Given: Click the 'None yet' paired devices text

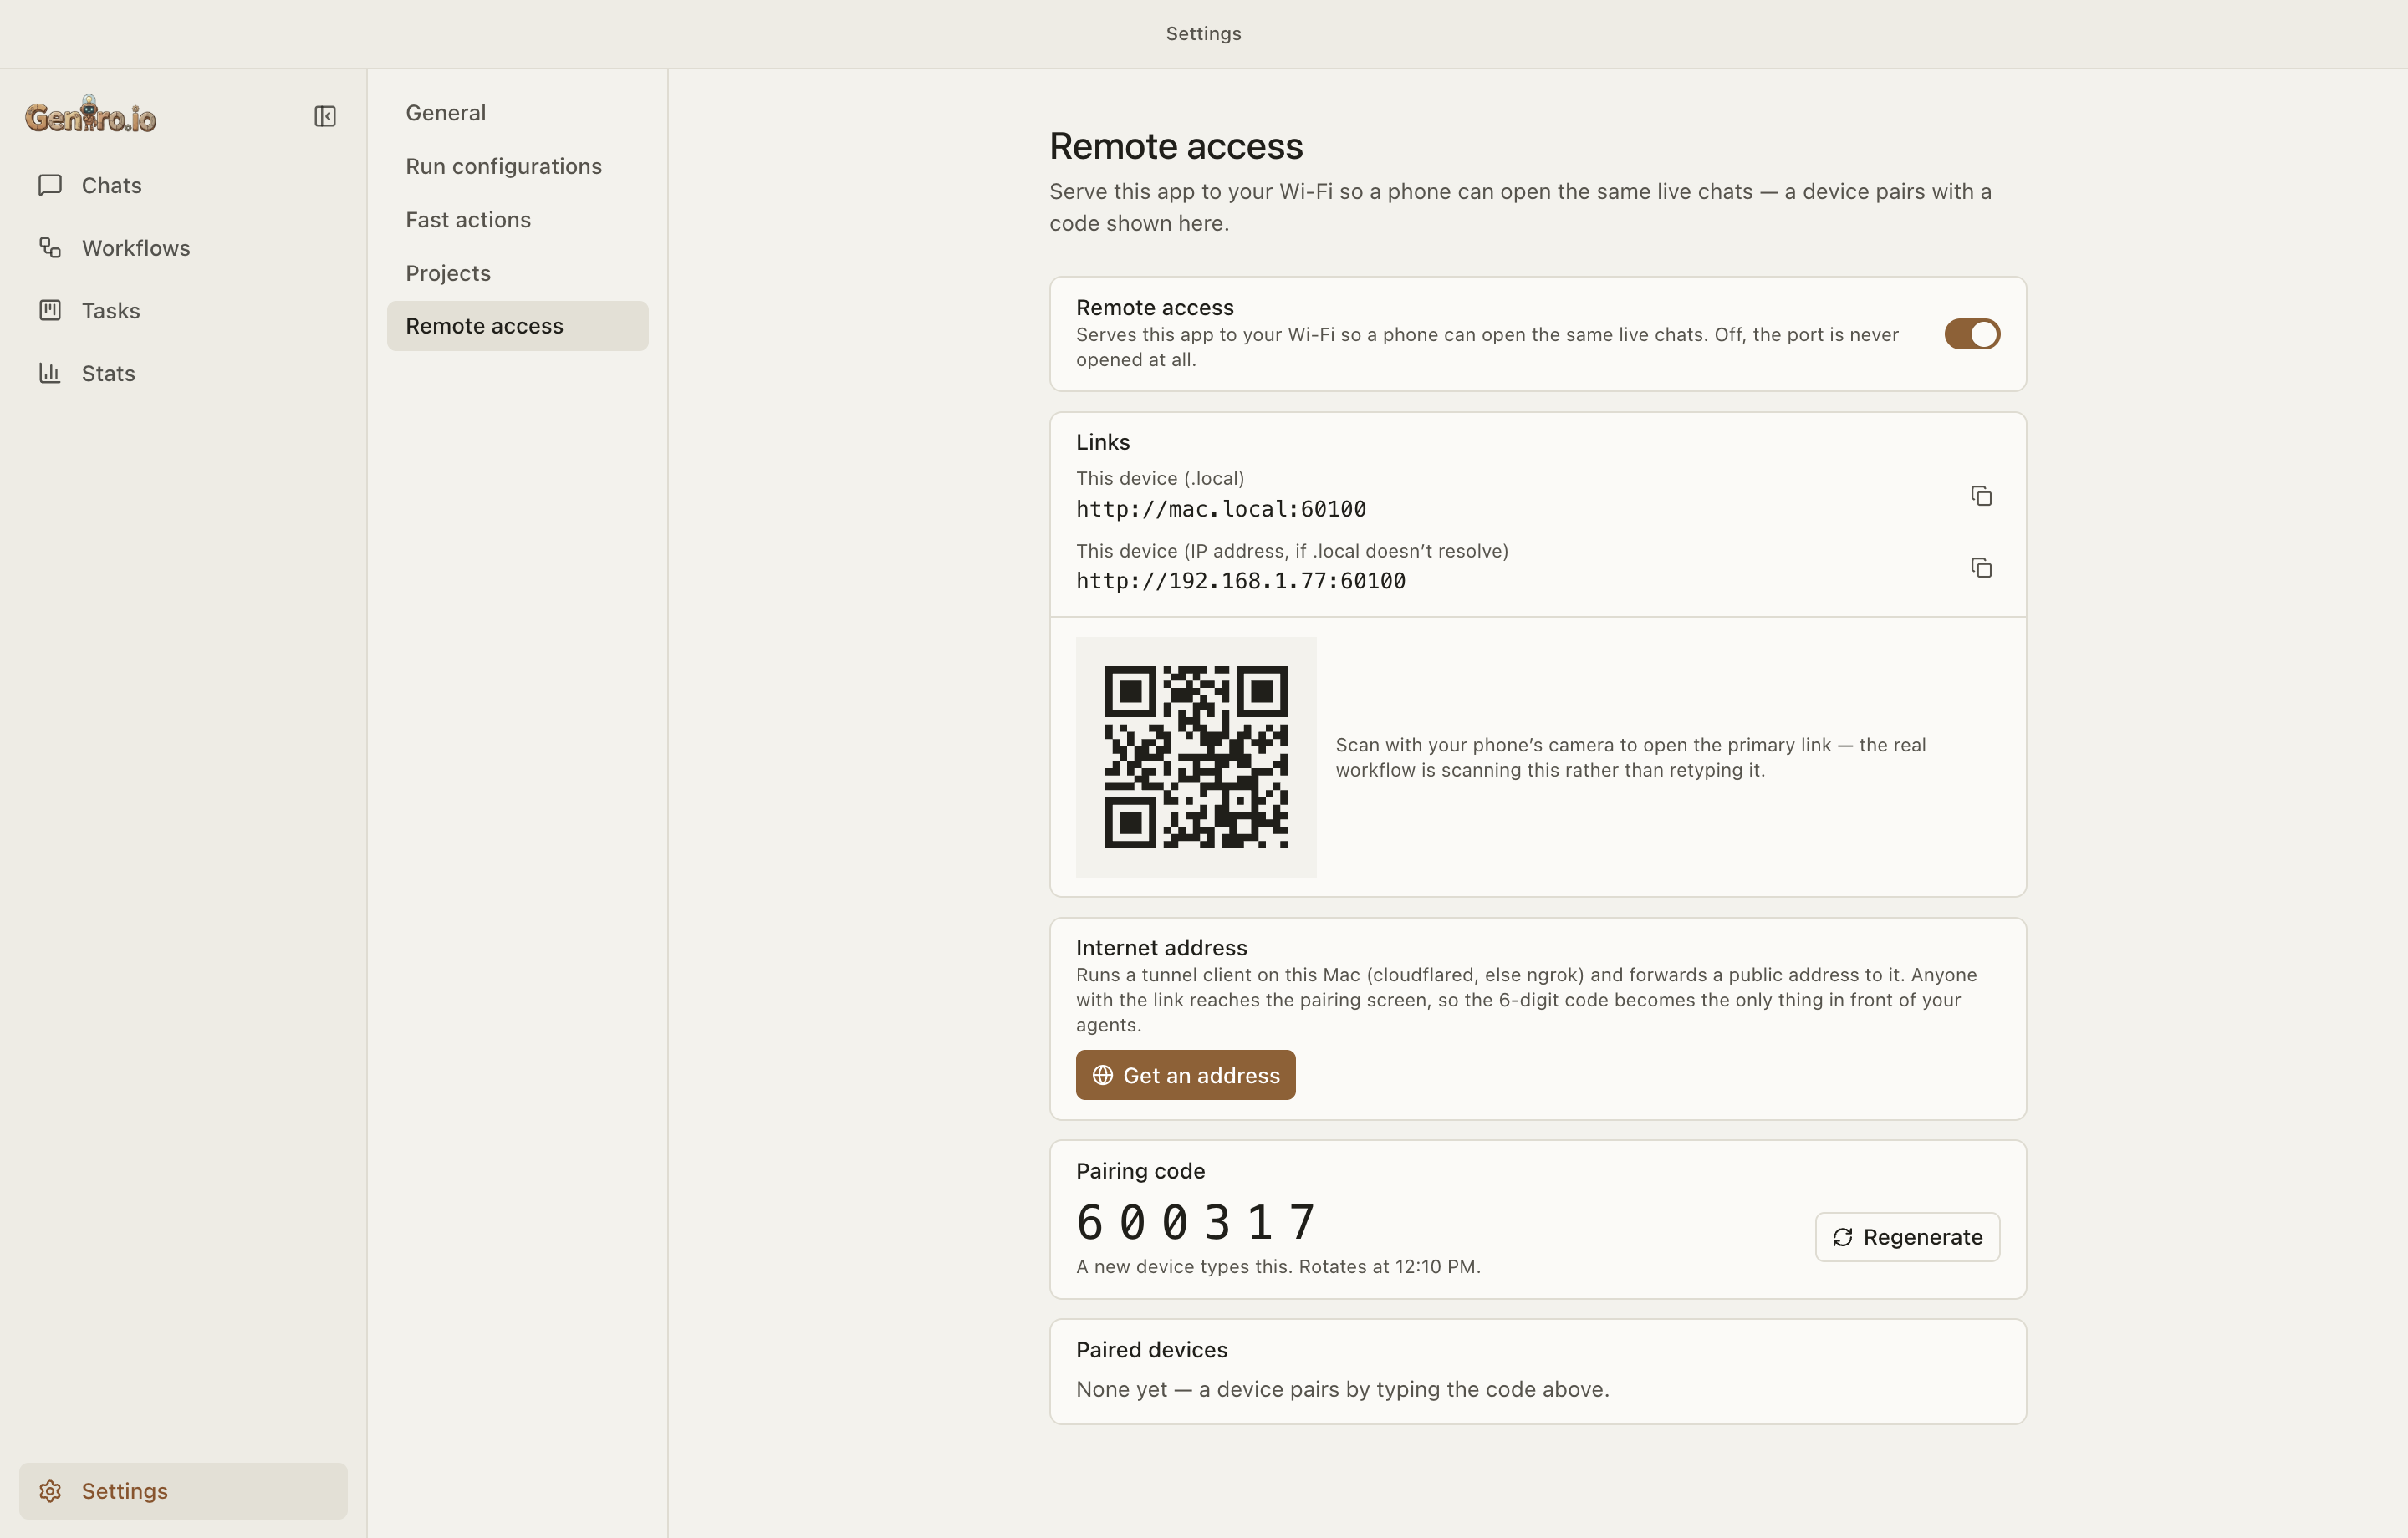Looking at the screenshot, I should 1342,1389.
